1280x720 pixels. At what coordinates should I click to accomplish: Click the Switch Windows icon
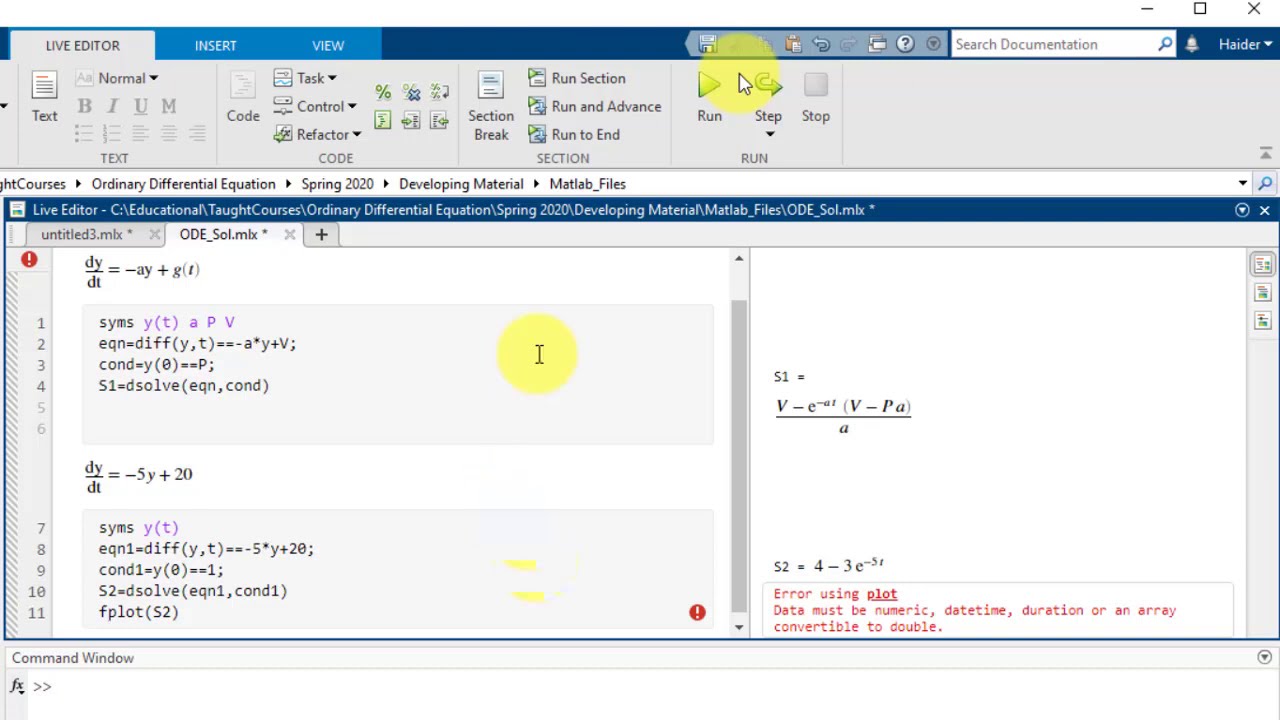click(x=877, y=44)
